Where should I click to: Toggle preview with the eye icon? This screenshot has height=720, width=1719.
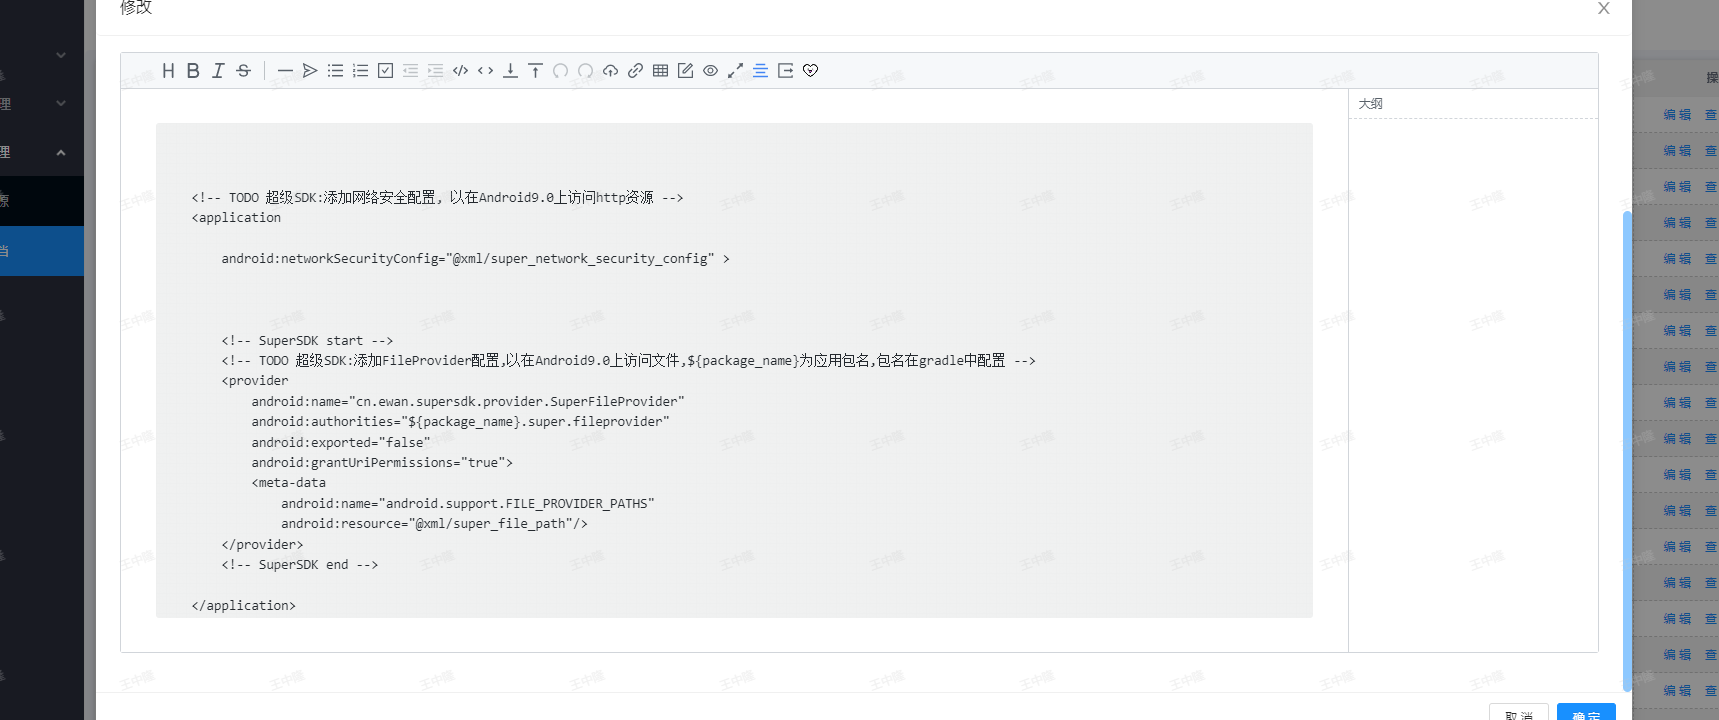(710, 71)
